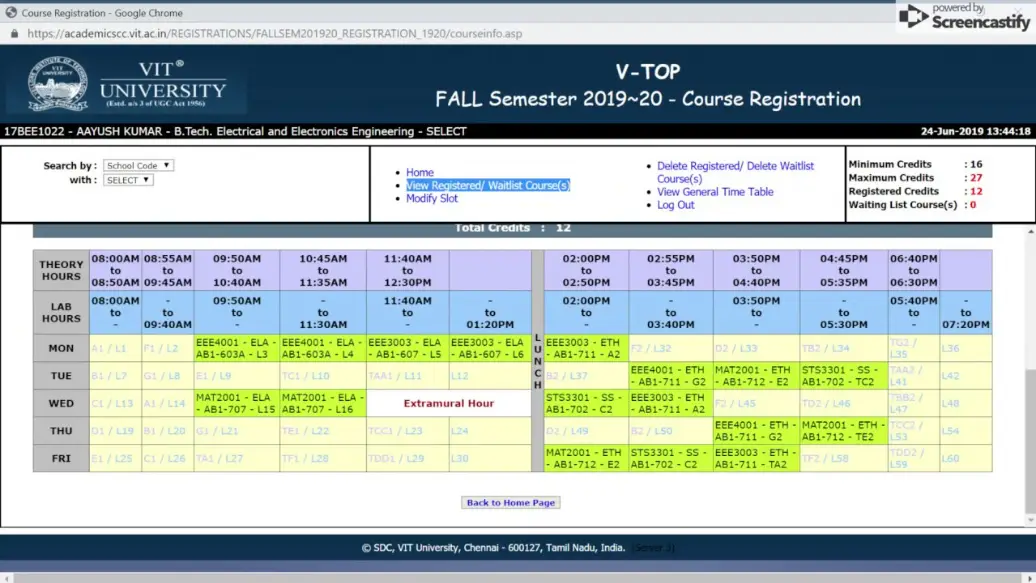This screenshot has height=583, width=1036.
Task: Click the vertical scrollbar of the timetable
Action: point(1030,440)
